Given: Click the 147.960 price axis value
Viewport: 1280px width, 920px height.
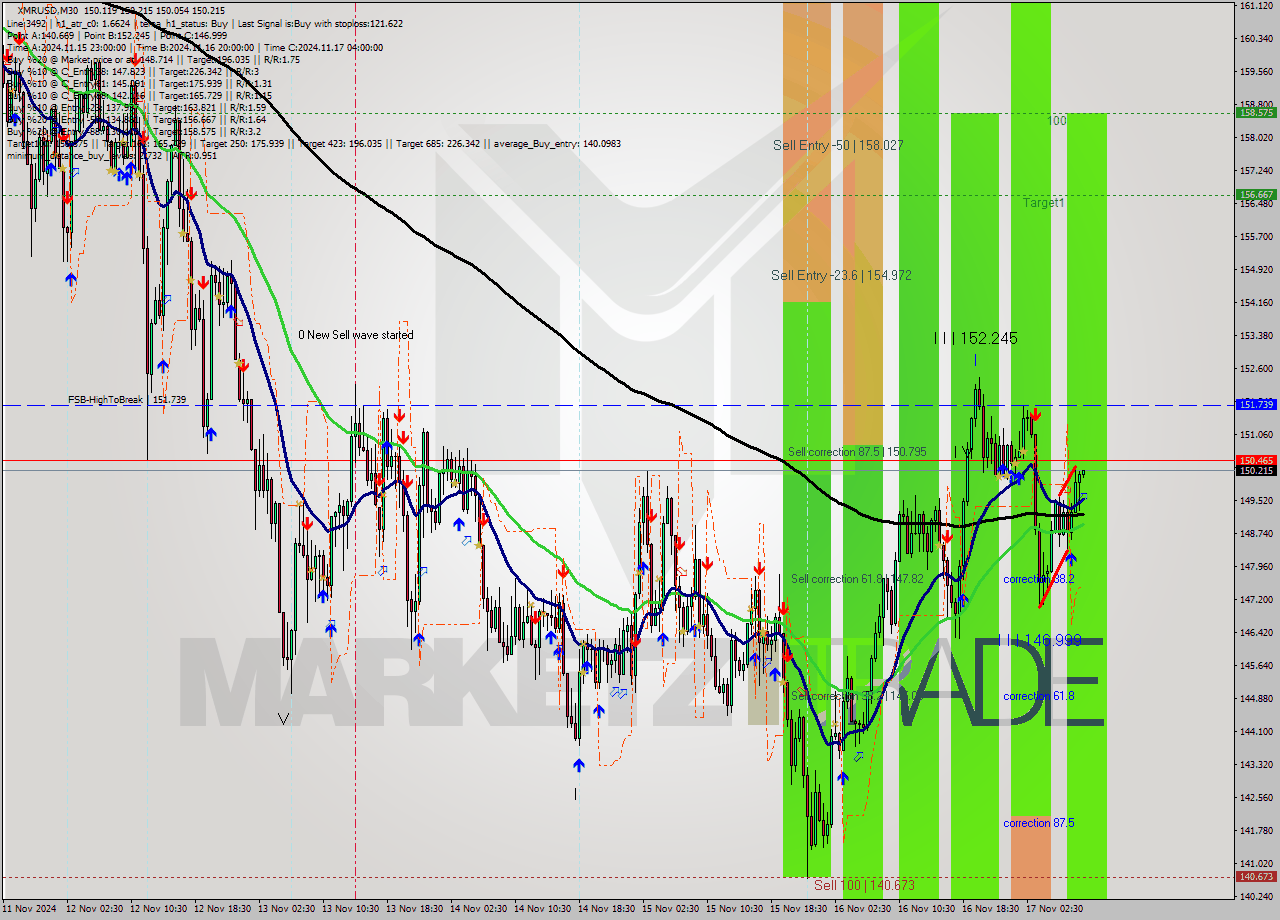Looking at the screenshot, I should [1255, 567].
